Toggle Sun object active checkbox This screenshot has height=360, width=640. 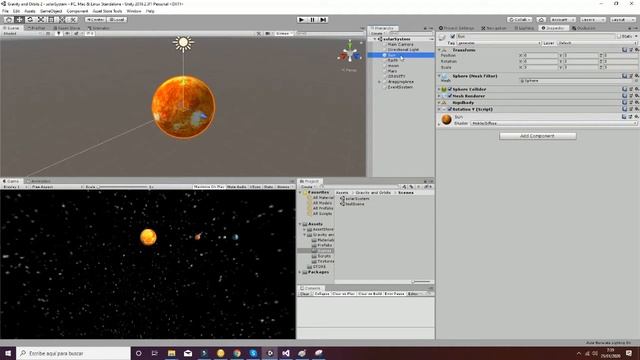[x=453, y=36]
